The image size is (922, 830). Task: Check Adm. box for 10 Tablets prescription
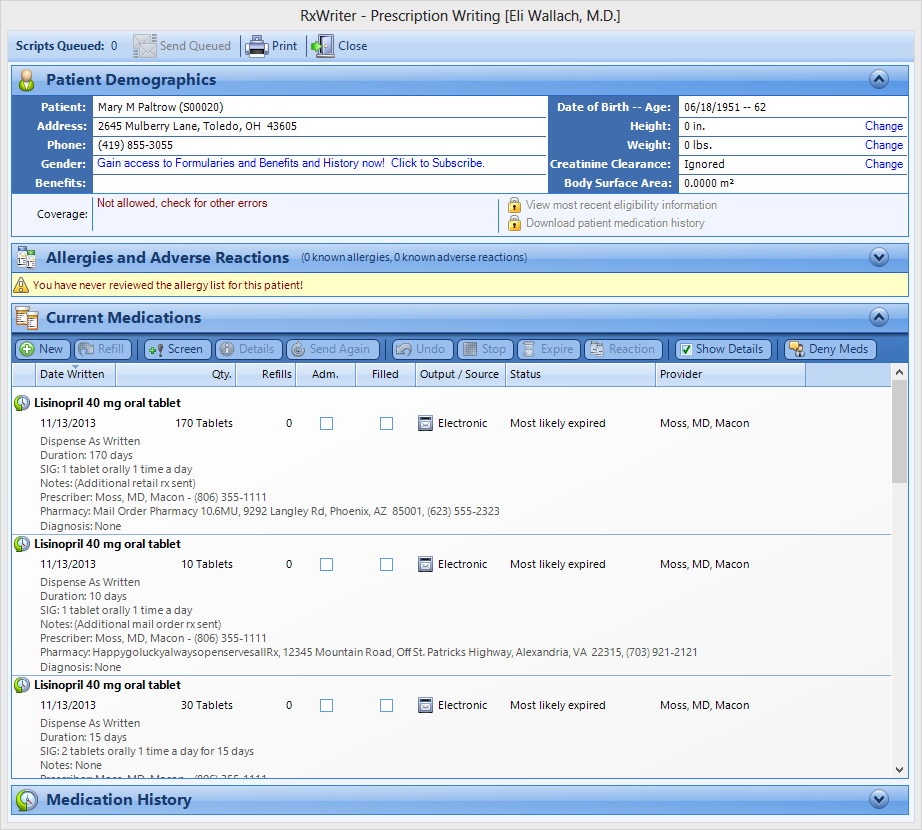tap(326, 564)
